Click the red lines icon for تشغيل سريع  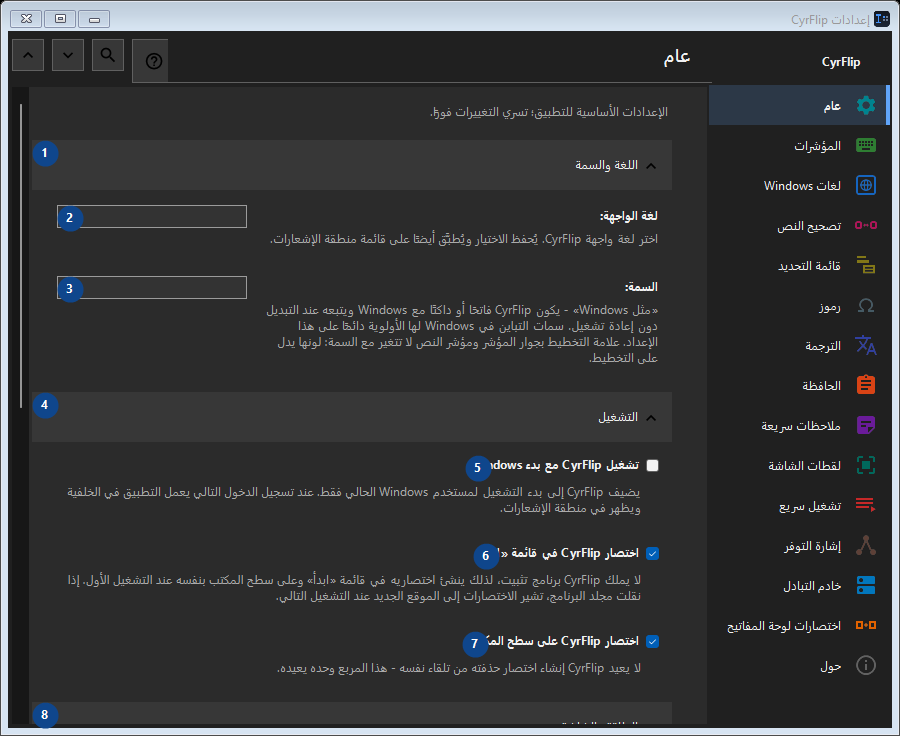(x=866, y=505)
